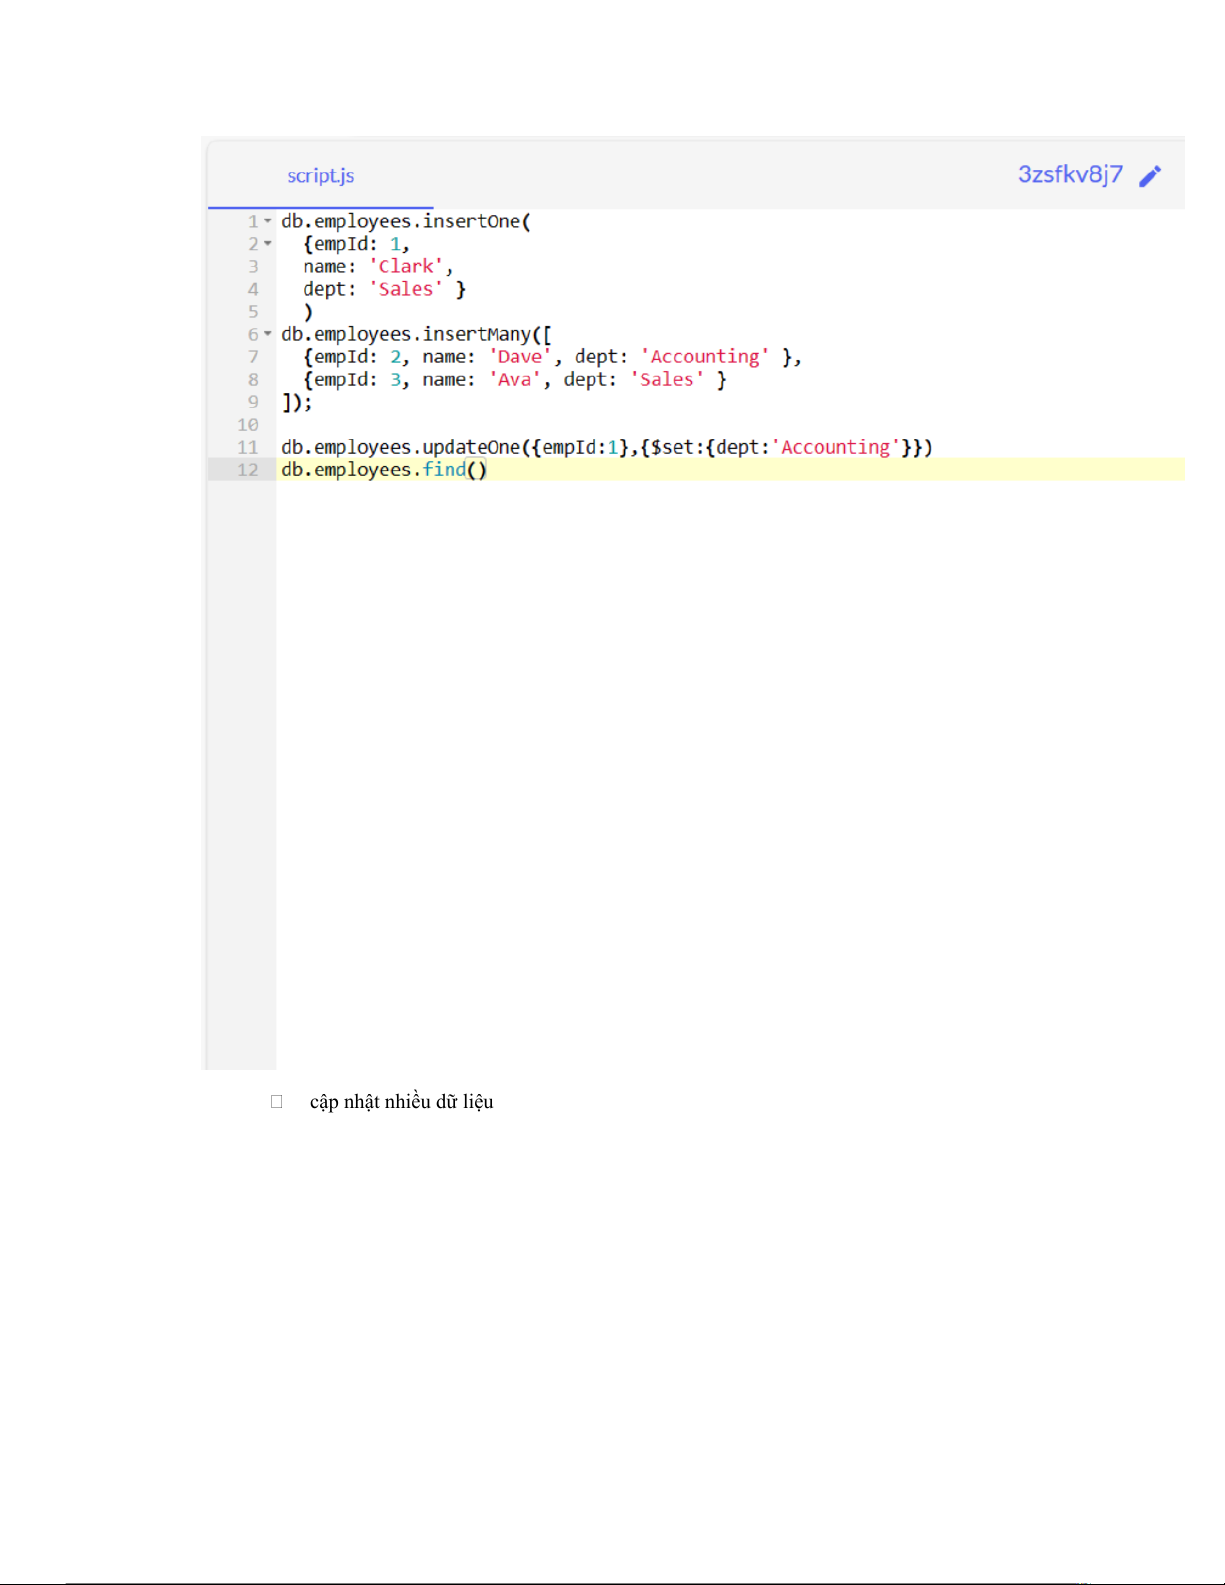Click the 3zsfkv8j7 playground ID link
This screenshot has height=1585, width=1225.
click(1069, 175)
